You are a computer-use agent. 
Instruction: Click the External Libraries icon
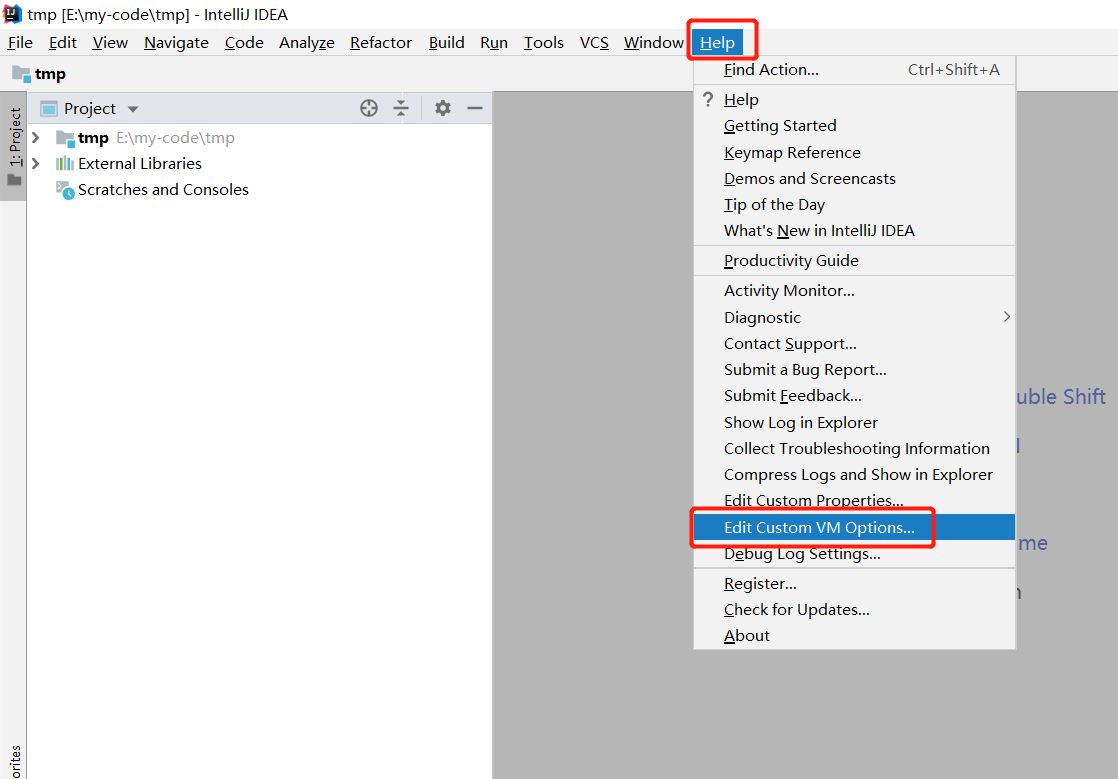click(x=65, y=164)
